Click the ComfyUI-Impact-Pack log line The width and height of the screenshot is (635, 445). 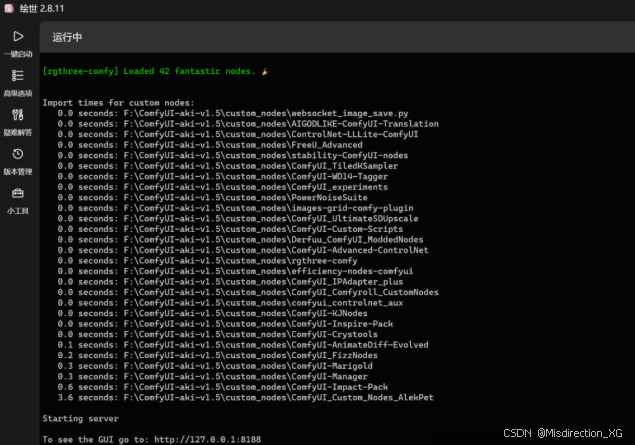coord(223,387)
